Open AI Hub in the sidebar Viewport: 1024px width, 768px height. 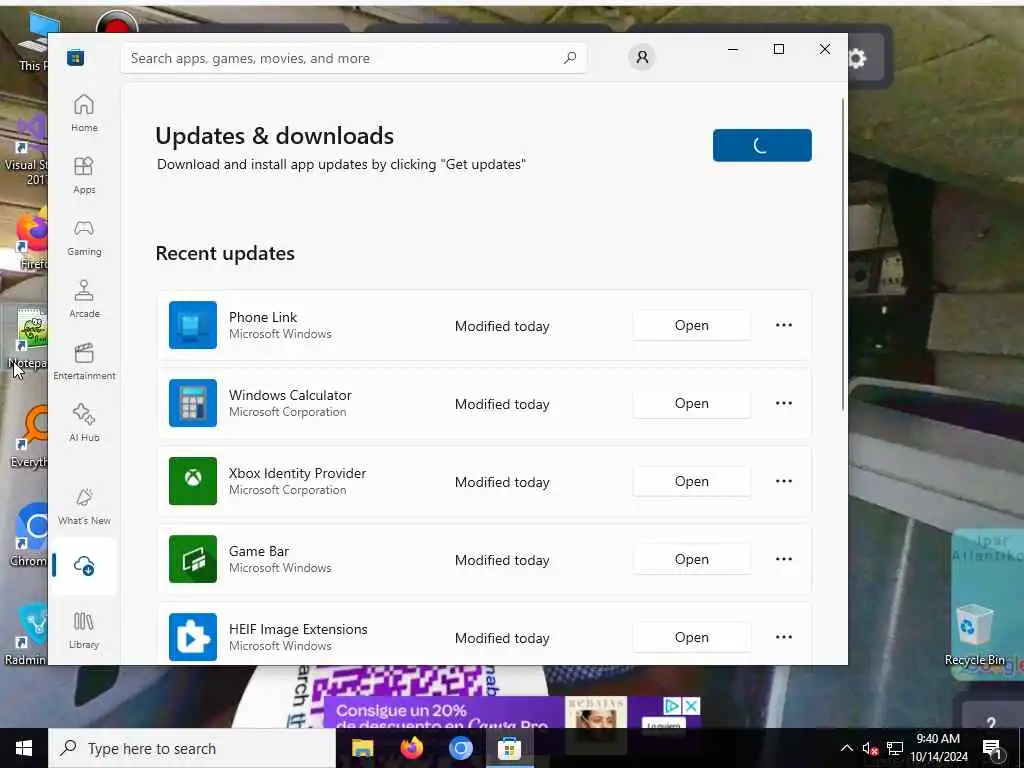(84, 423)
